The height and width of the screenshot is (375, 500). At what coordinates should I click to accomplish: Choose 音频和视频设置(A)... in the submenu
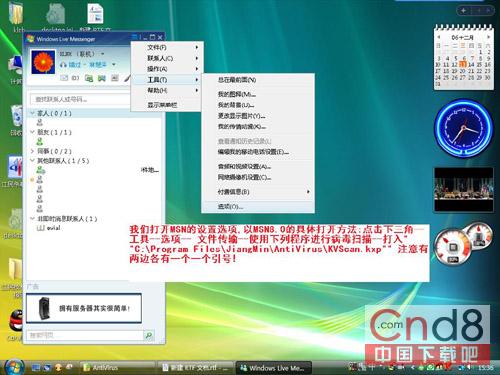258,166
